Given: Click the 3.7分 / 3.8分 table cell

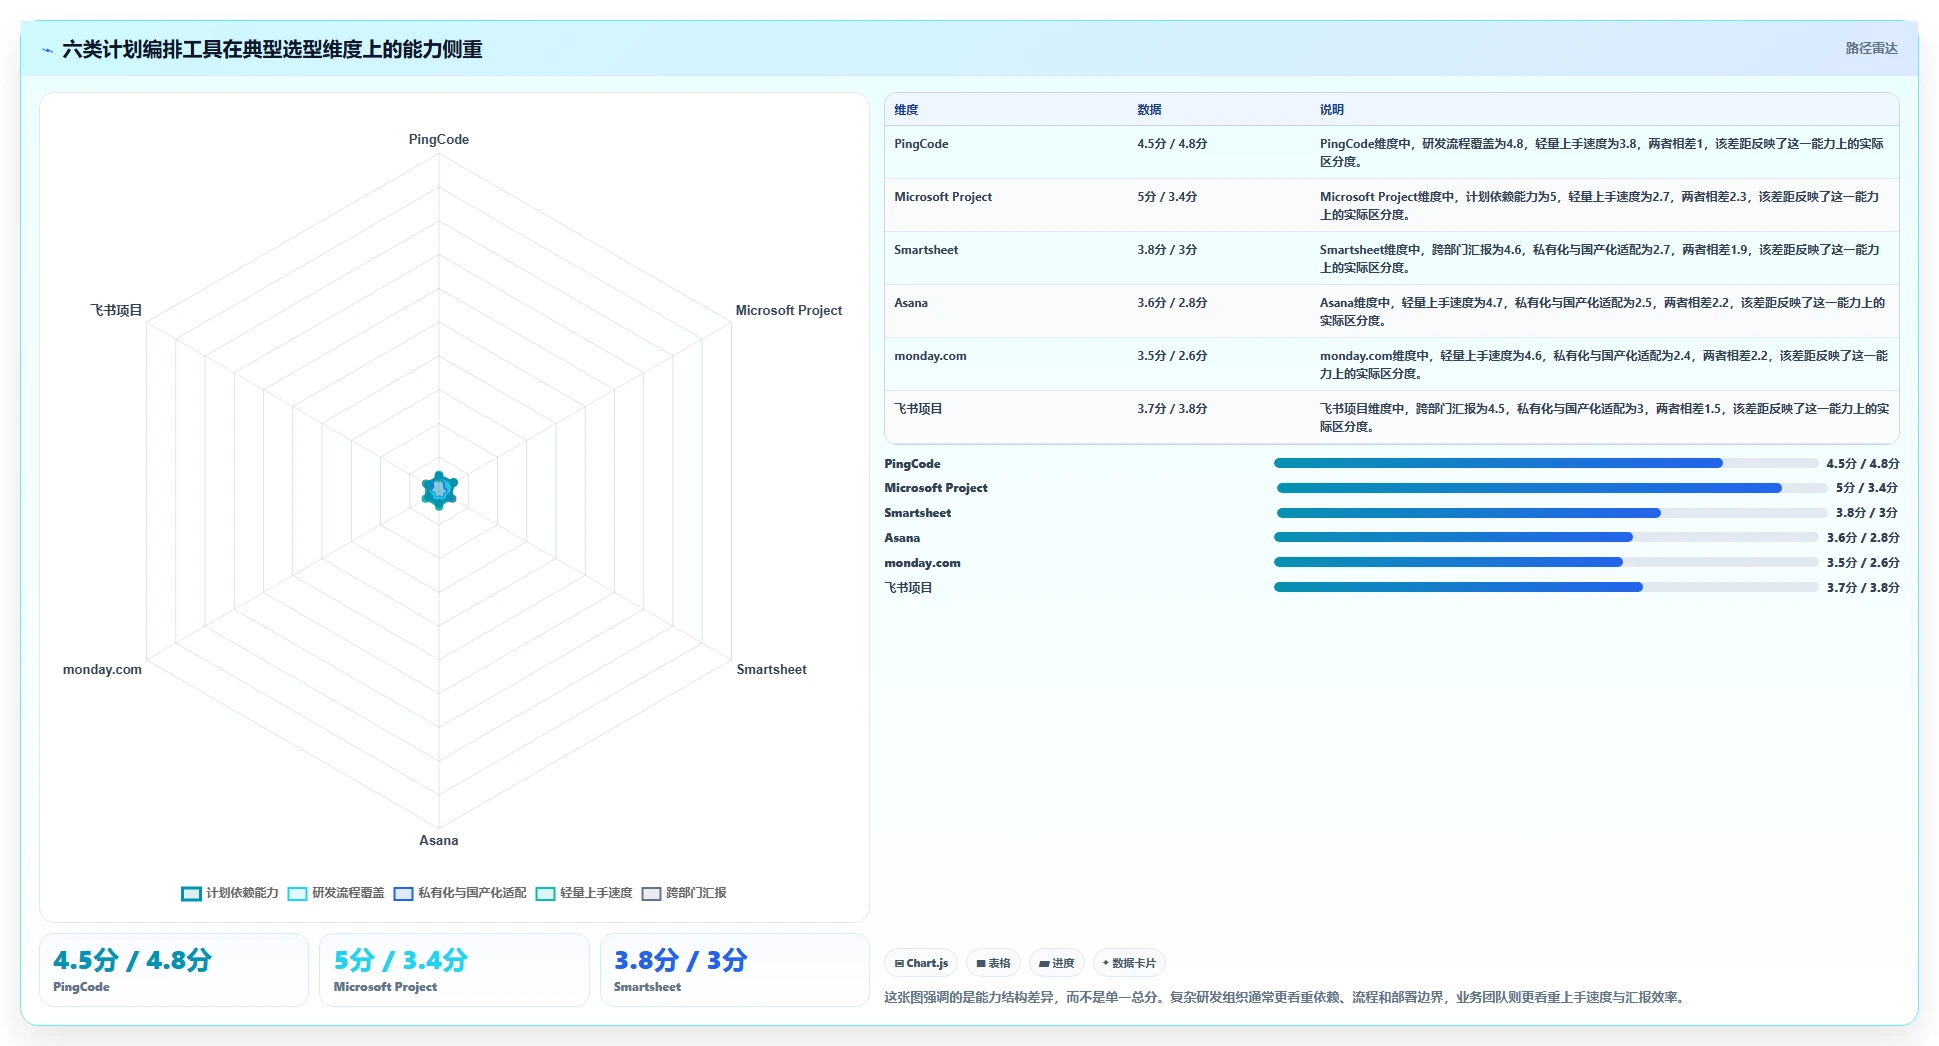Looking at the screenshot, I should click(1172, 409).
